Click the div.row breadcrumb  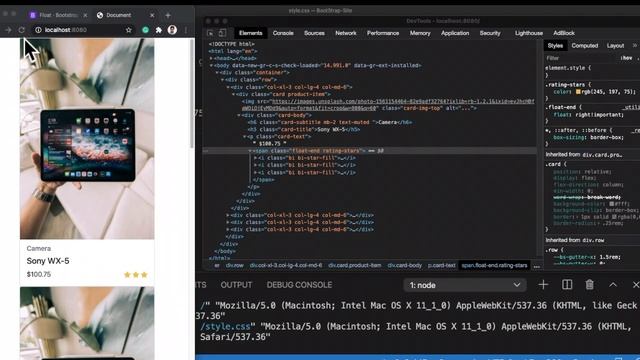tap(234, 266)
